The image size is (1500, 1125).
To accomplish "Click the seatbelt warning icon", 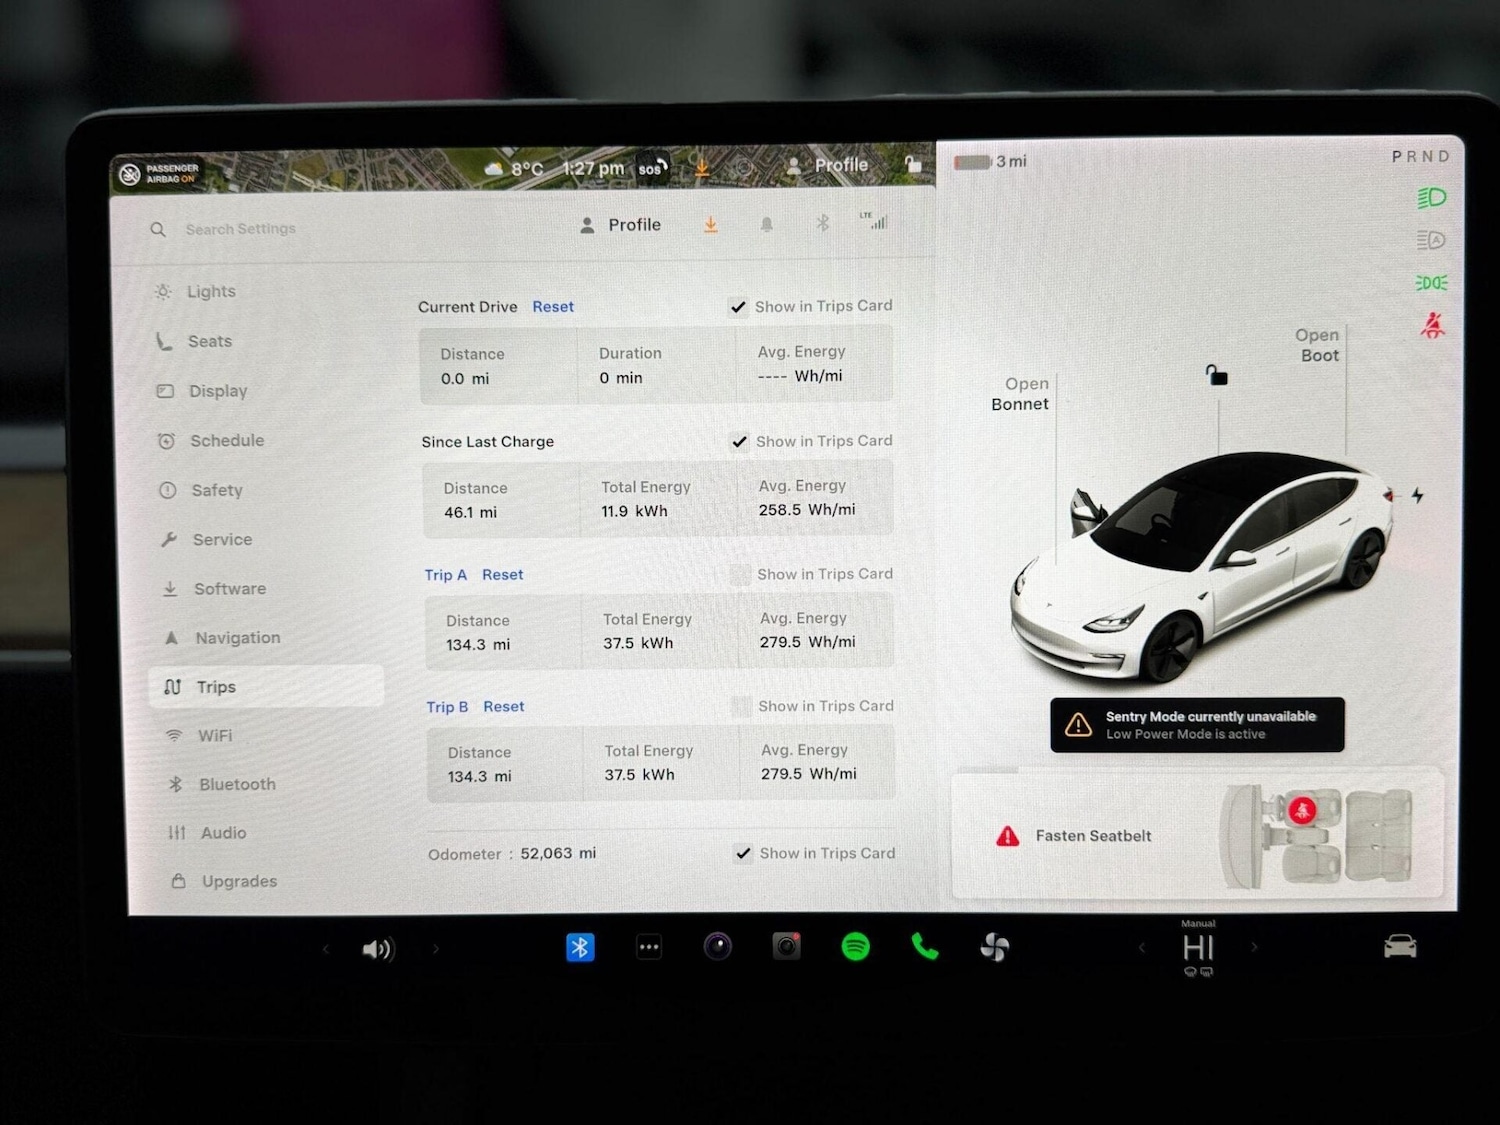I will pyautogui.click(x=1007, y=836).
